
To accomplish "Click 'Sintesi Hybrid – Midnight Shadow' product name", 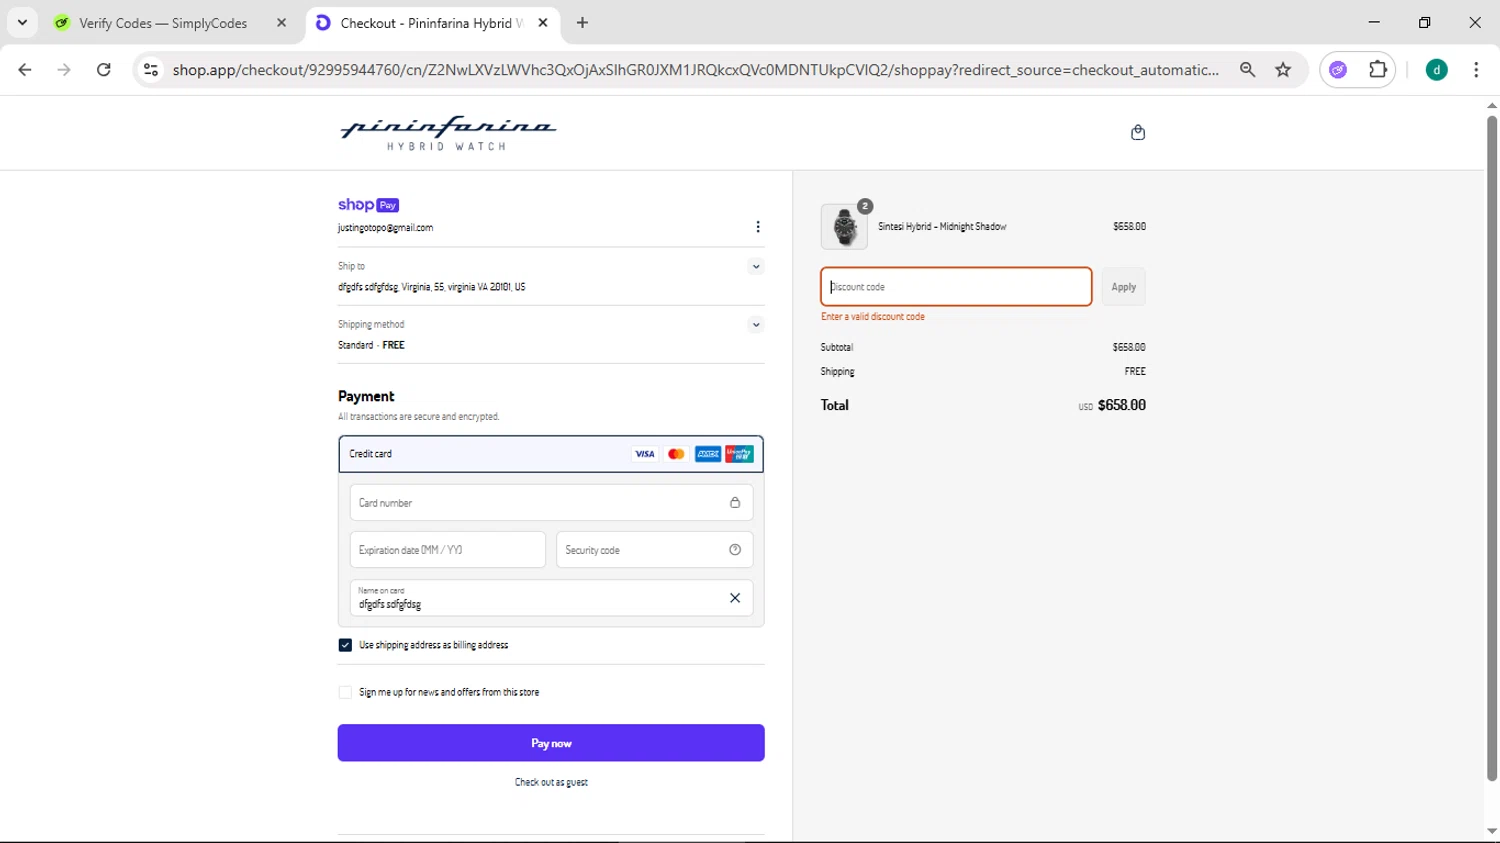I will [942, 227].
